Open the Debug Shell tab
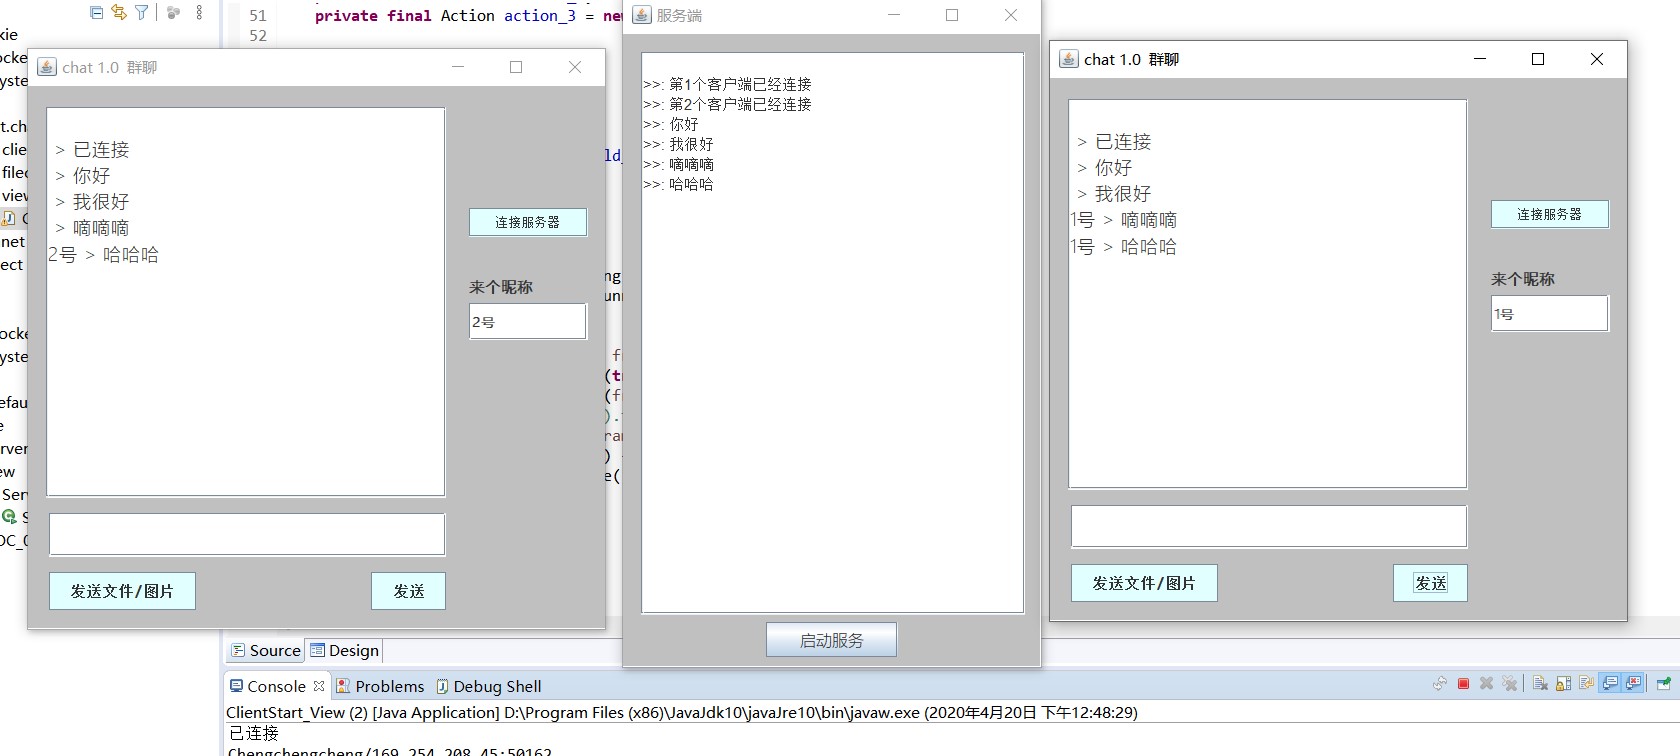Screen dimensions: 1680x756 pyautogui.click(x=489, y=686)
